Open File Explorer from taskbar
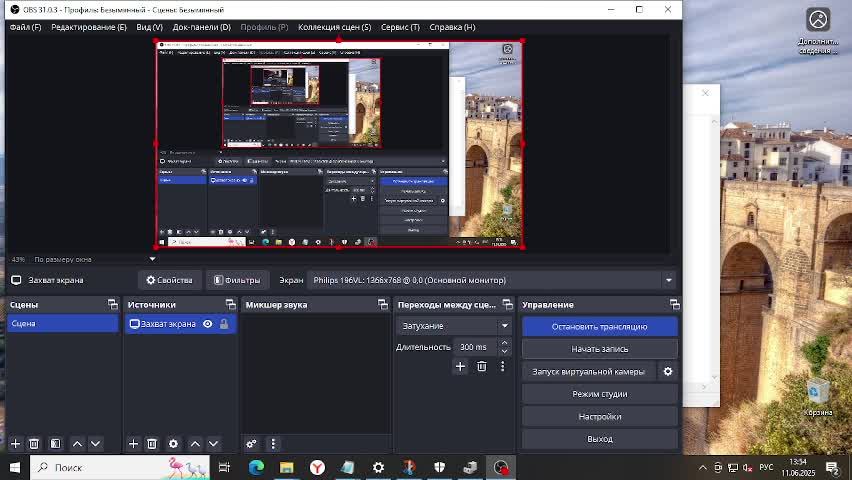Screen dimensions: 852x480 [286, 467]
